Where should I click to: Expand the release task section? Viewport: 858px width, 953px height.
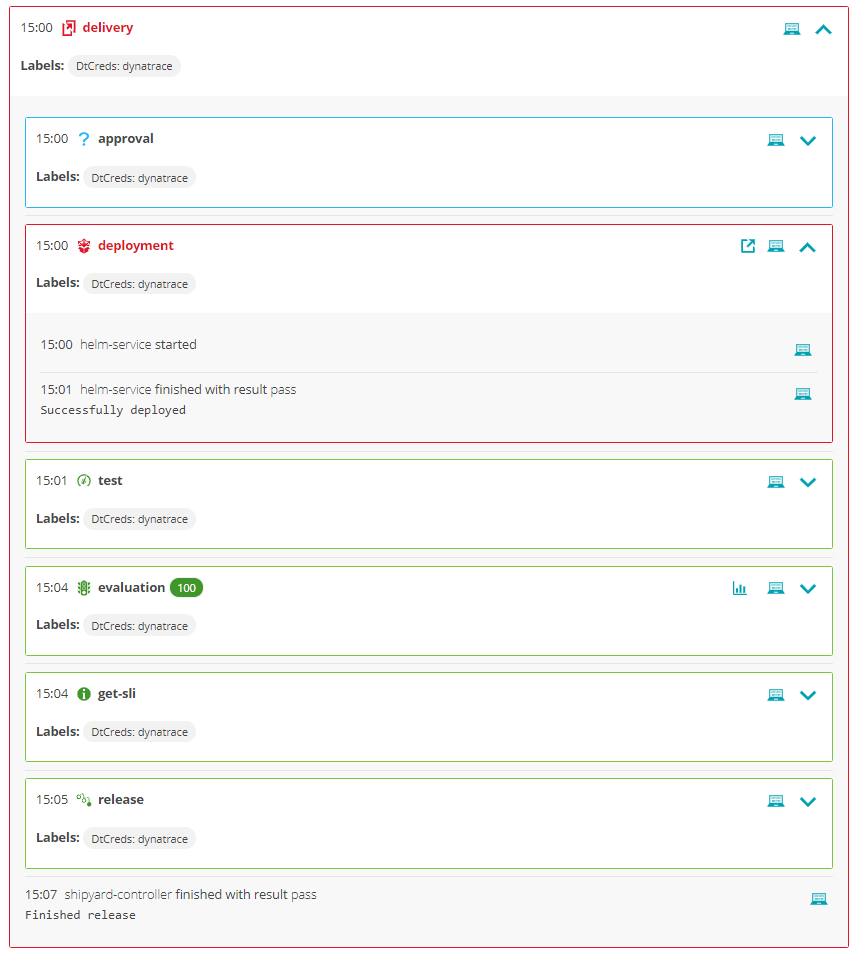point(808,801)
